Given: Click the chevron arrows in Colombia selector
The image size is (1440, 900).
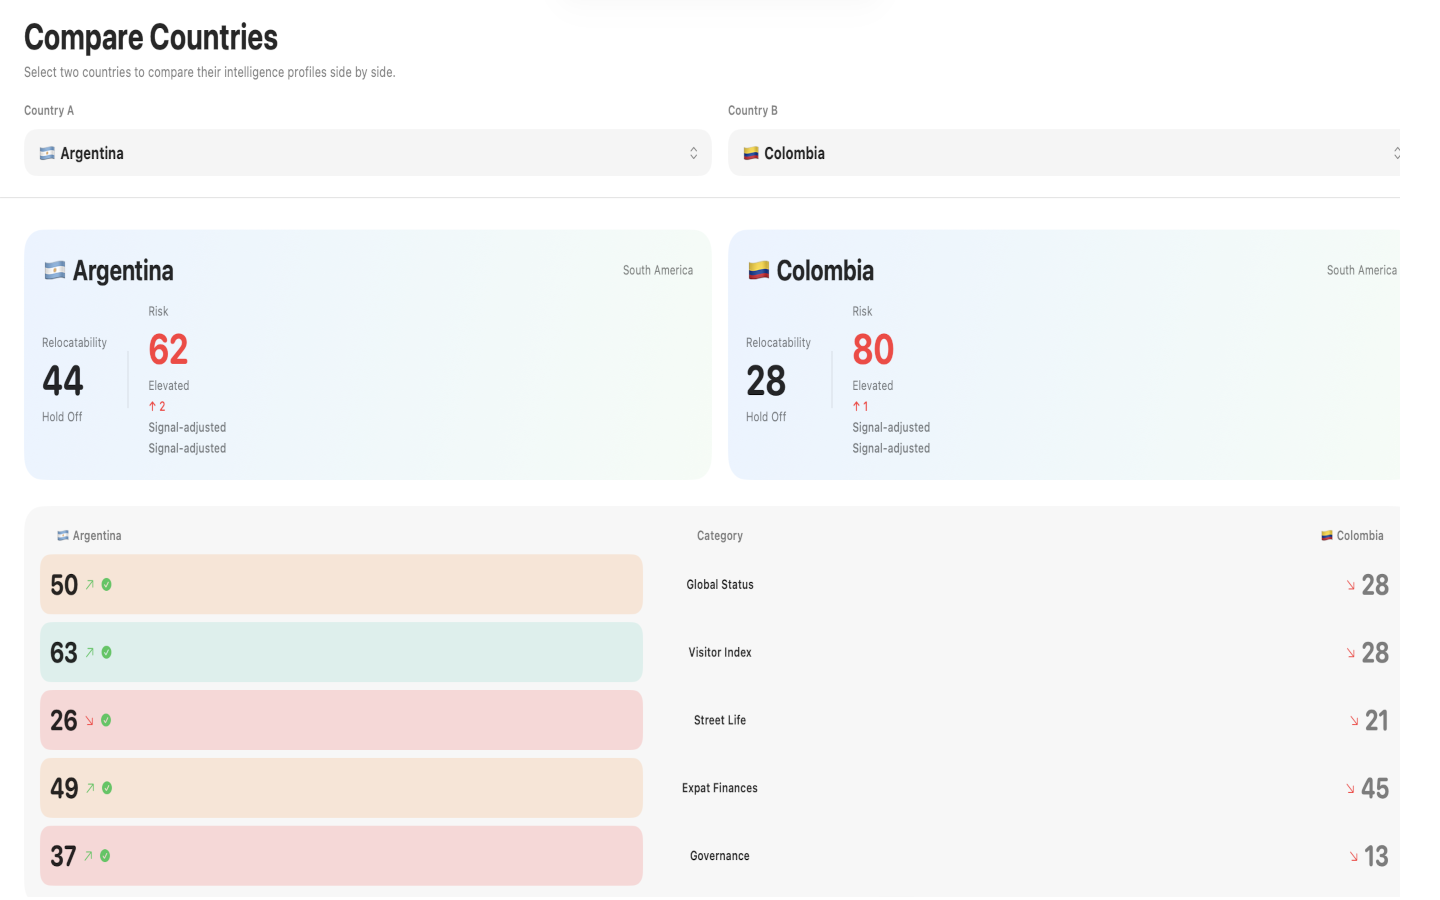Looking at the screenshot, I should click(1396, 153).
